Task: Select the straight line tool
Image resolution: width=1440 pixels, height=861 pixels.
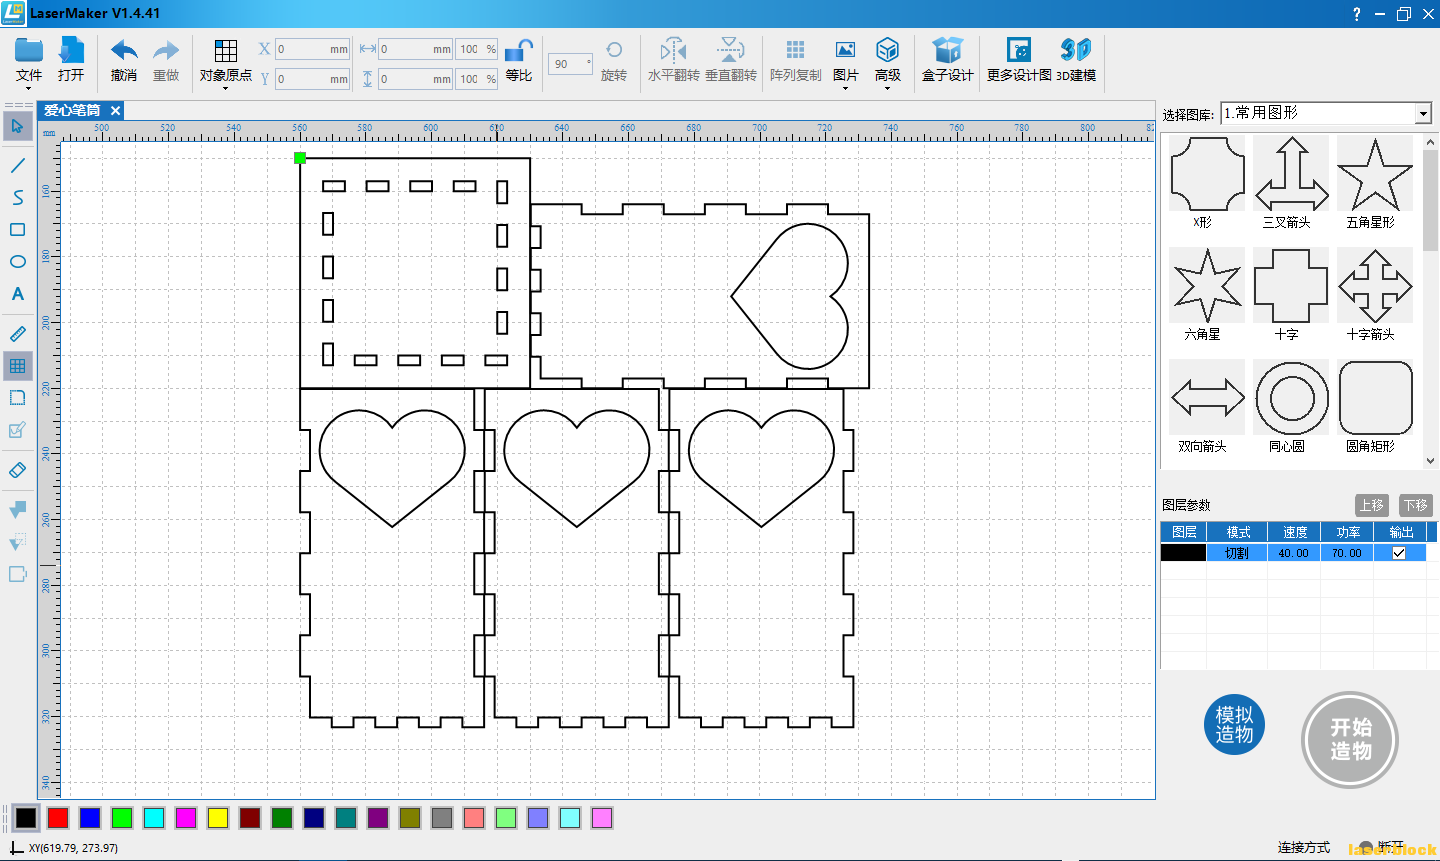Action: pos(18,165)
